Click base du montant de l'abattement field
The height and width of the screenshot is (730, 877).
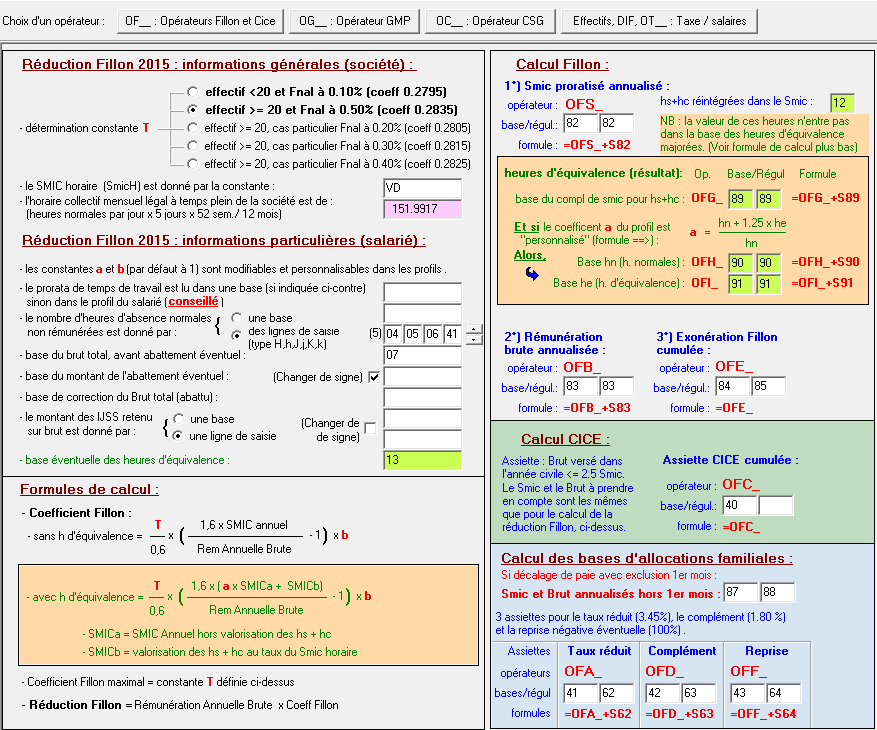(x=423, y=376)
